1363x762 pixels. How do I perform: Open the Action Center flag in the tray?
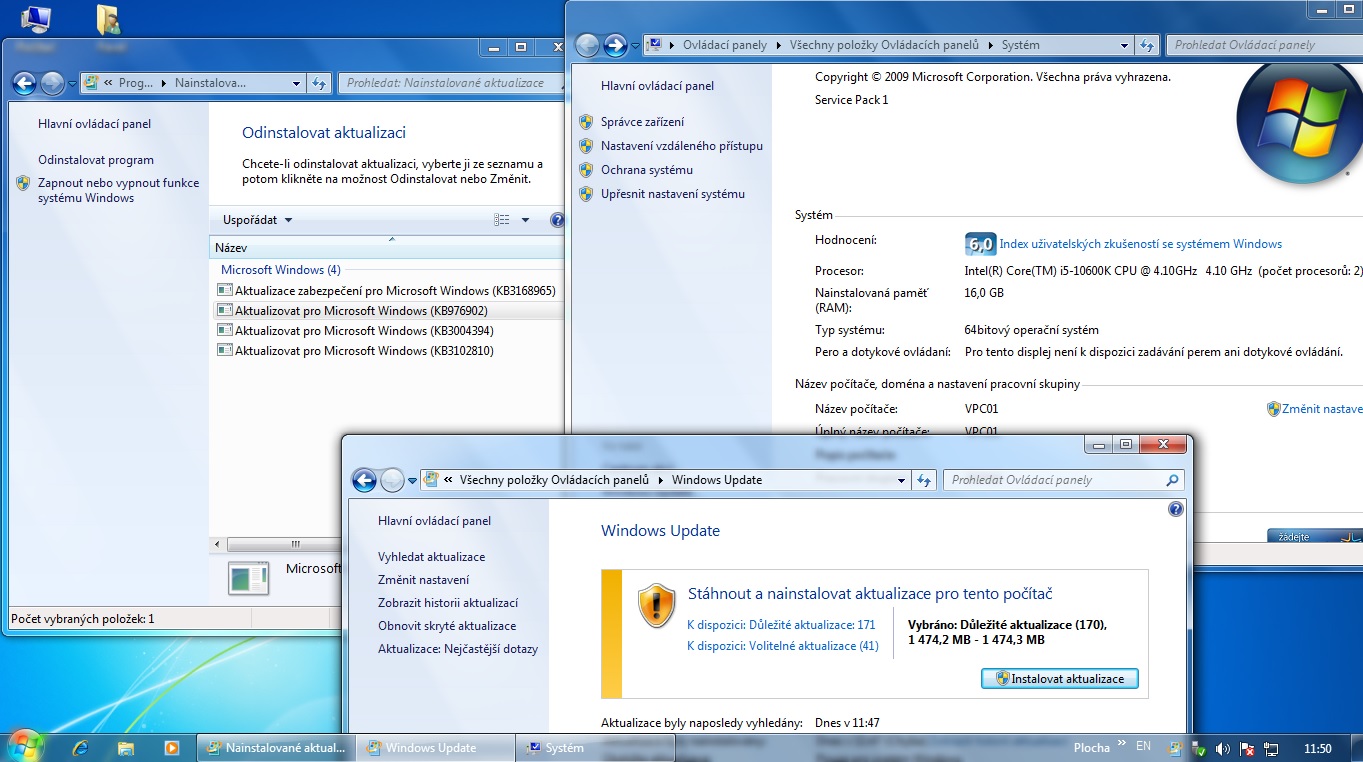[x=1247, y=748]
